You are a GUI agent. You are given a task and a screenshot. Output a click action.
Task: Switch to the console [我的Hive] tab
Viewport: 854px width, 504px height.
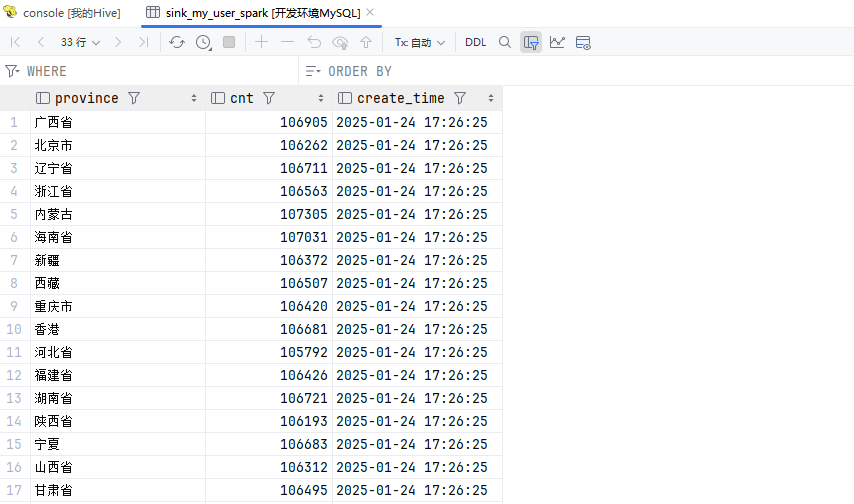point(62,13)
